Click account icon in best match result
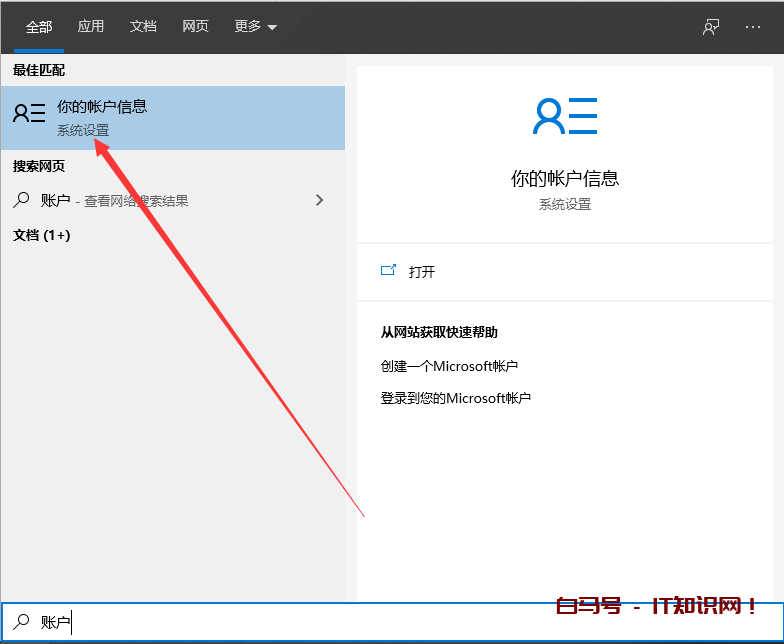Screen dimensions: 784x644 (29, 114)
